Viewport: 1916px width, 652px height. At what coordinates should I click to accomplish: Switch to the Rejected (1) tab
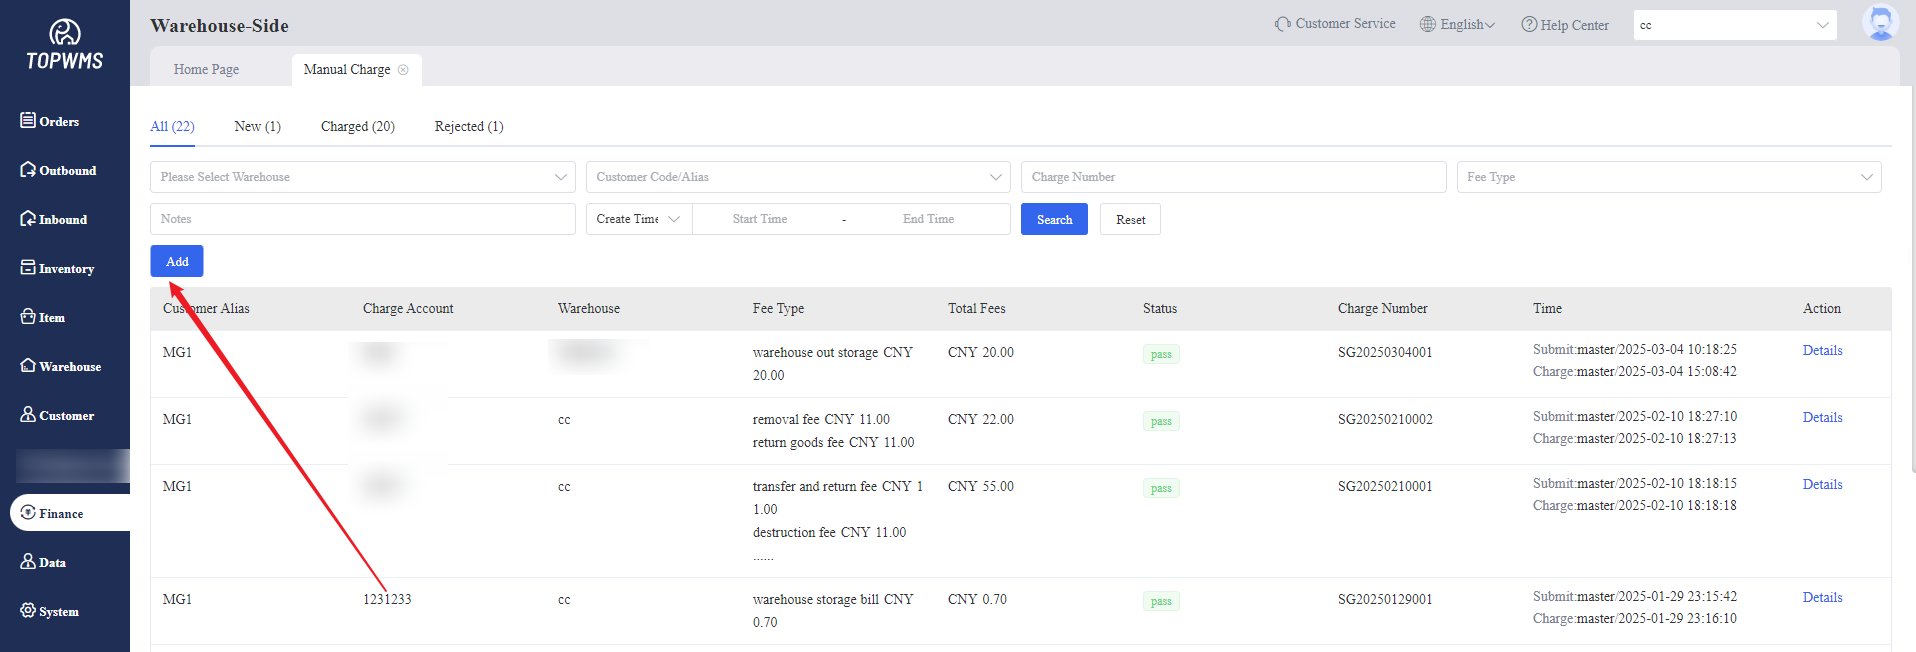click(x=468, y=126)
